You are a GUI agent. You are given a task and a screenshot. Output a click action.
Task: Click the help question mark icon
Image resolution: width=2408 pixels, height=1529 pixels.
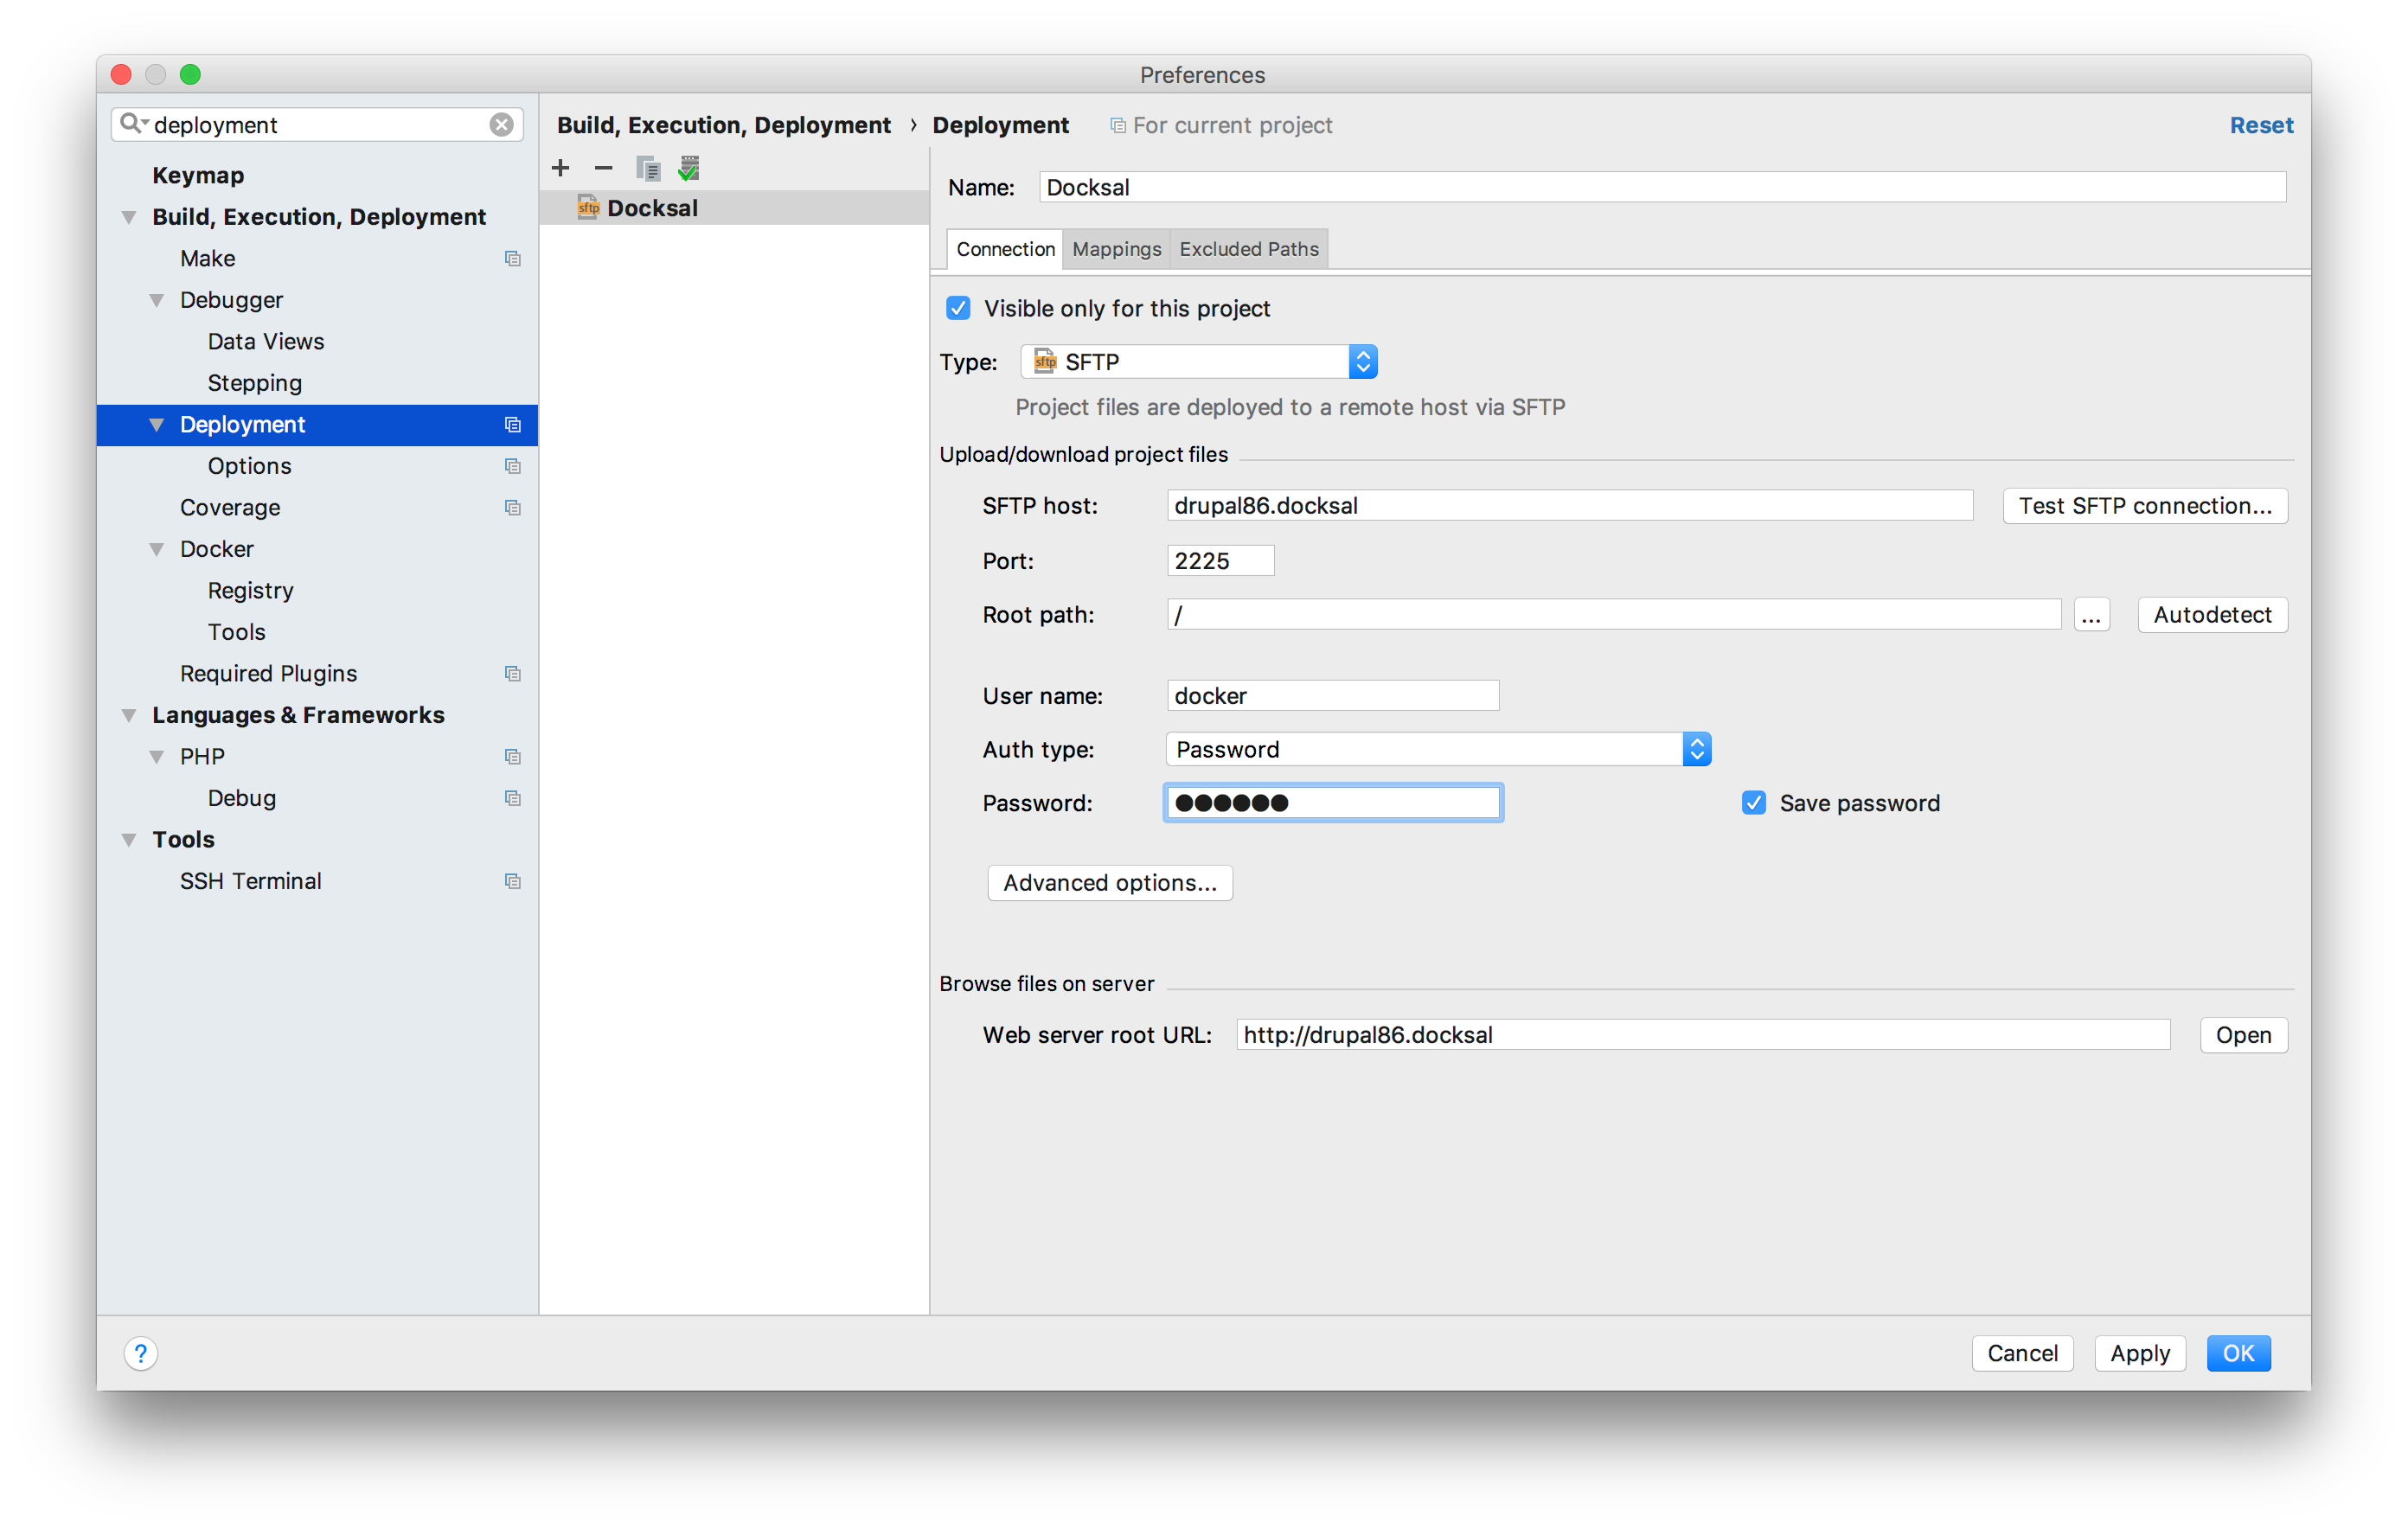pos(141,1353)
